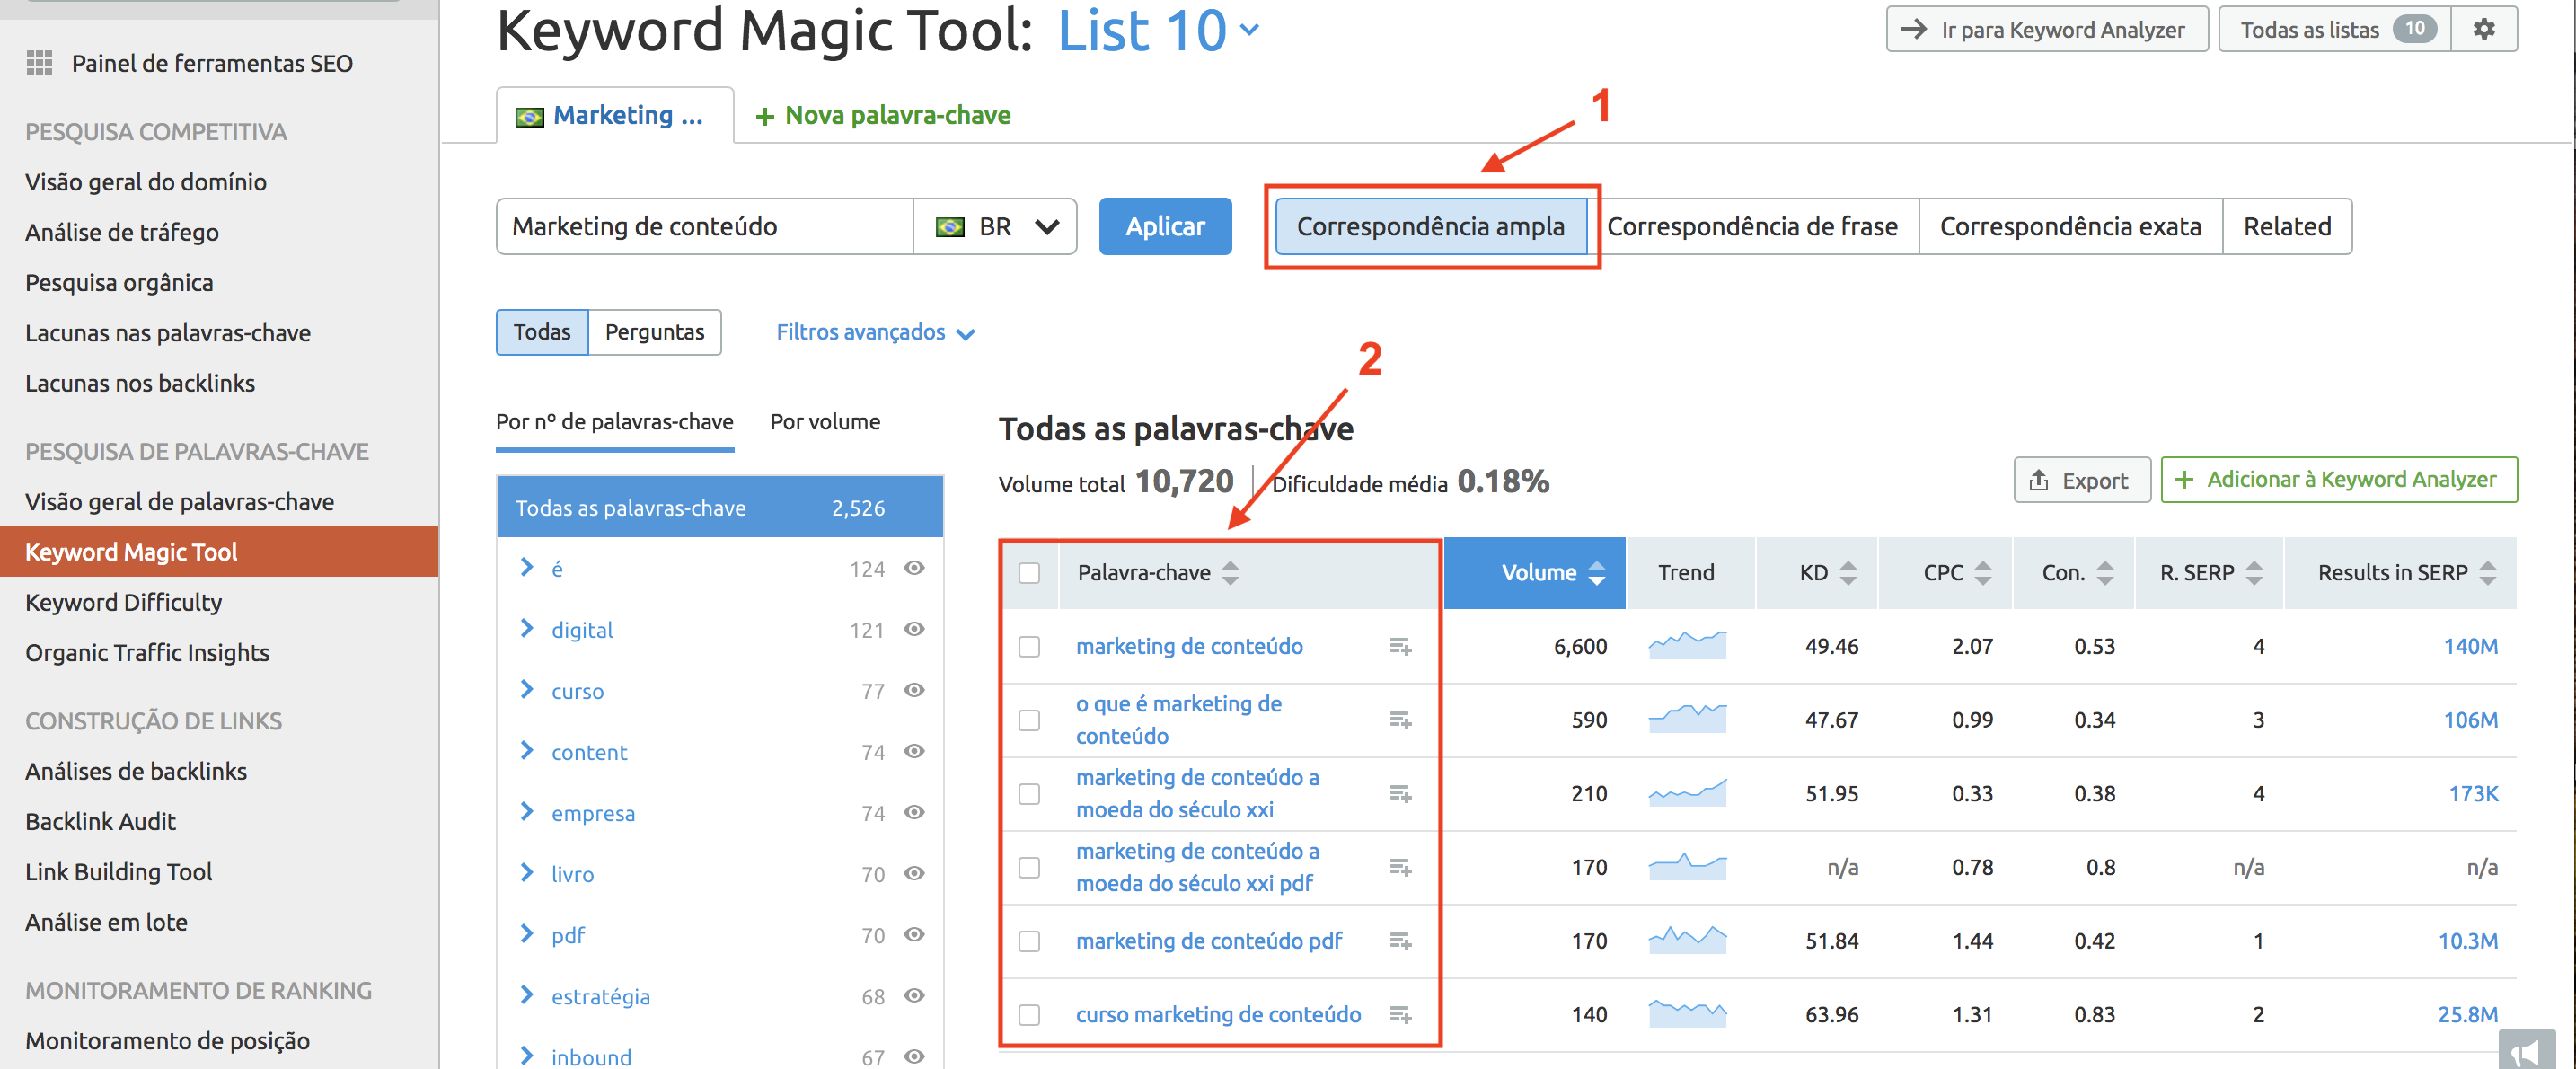
Task: Click the Marketing de conteúdo keyword input
Action: (705, 227)
